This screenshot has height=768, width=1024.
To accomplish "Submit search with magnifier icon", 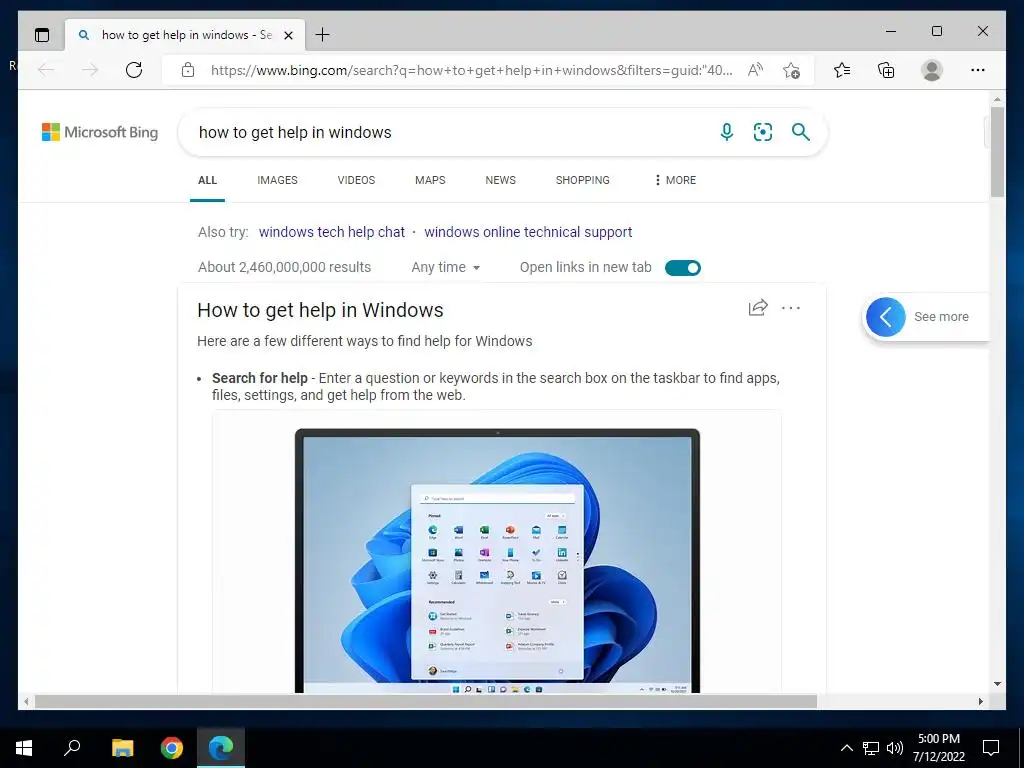I will (x=801, y=133).
